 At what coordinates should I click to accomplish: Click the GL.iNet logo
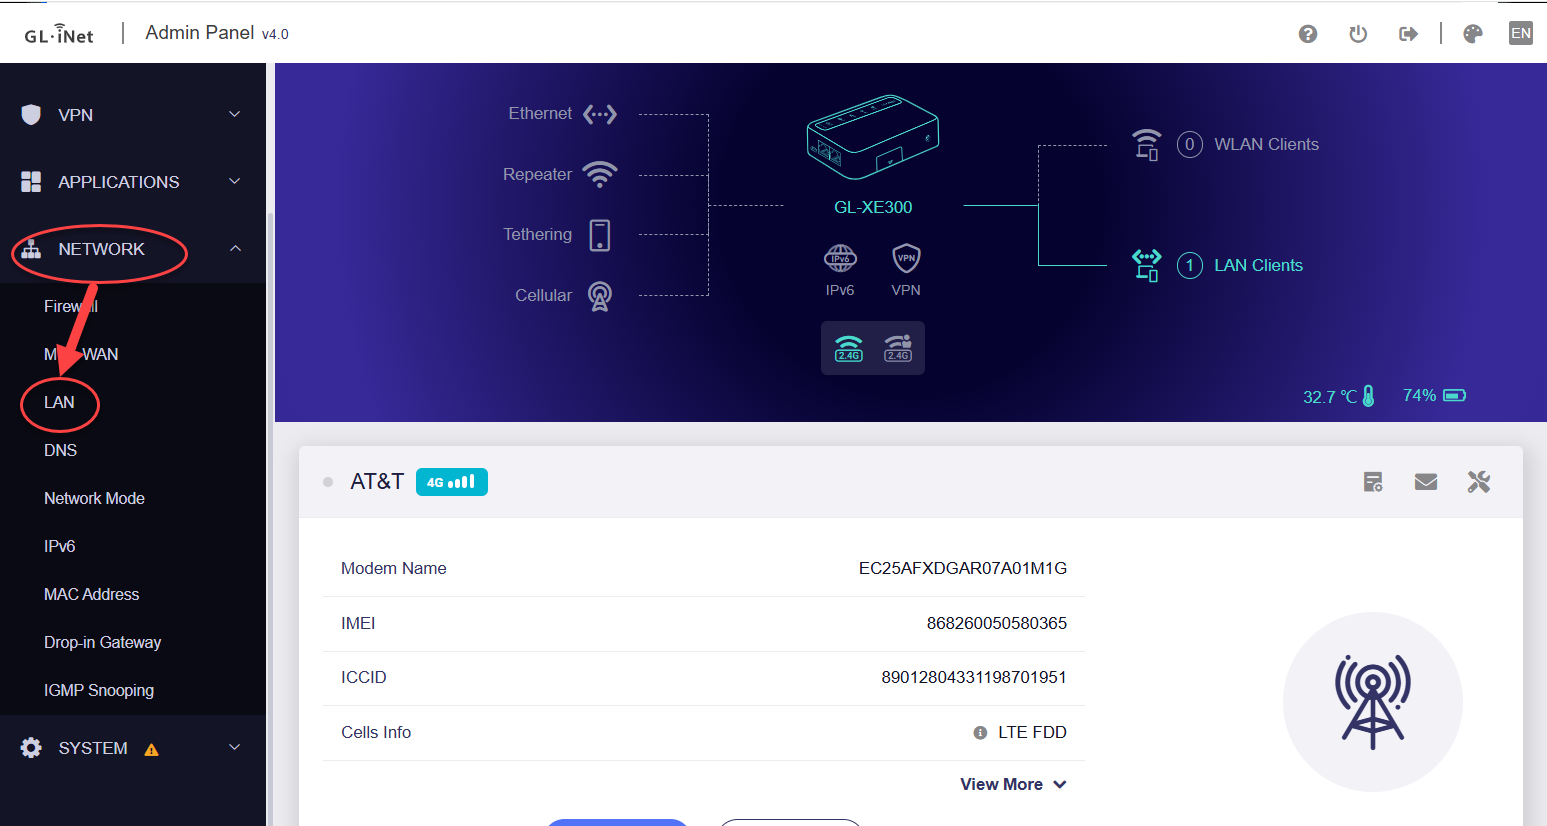(x=59, y=34)
